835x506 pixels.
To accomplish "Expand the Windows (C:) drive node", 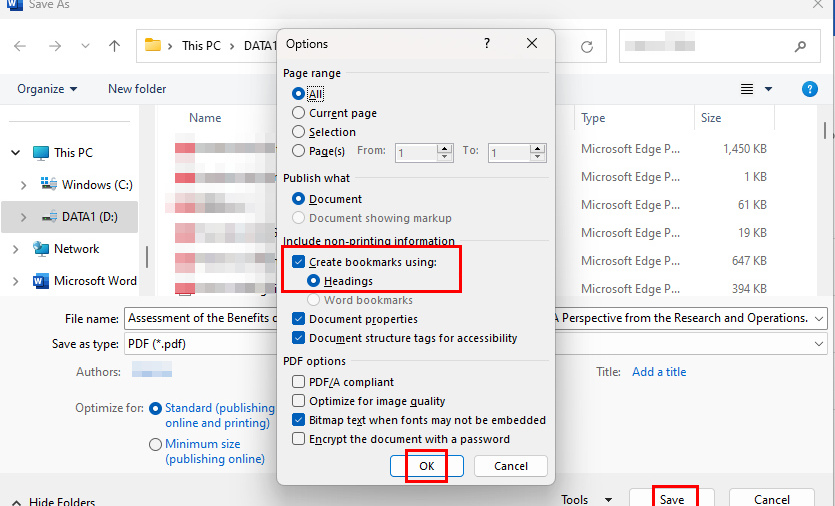I will (23, 185).
